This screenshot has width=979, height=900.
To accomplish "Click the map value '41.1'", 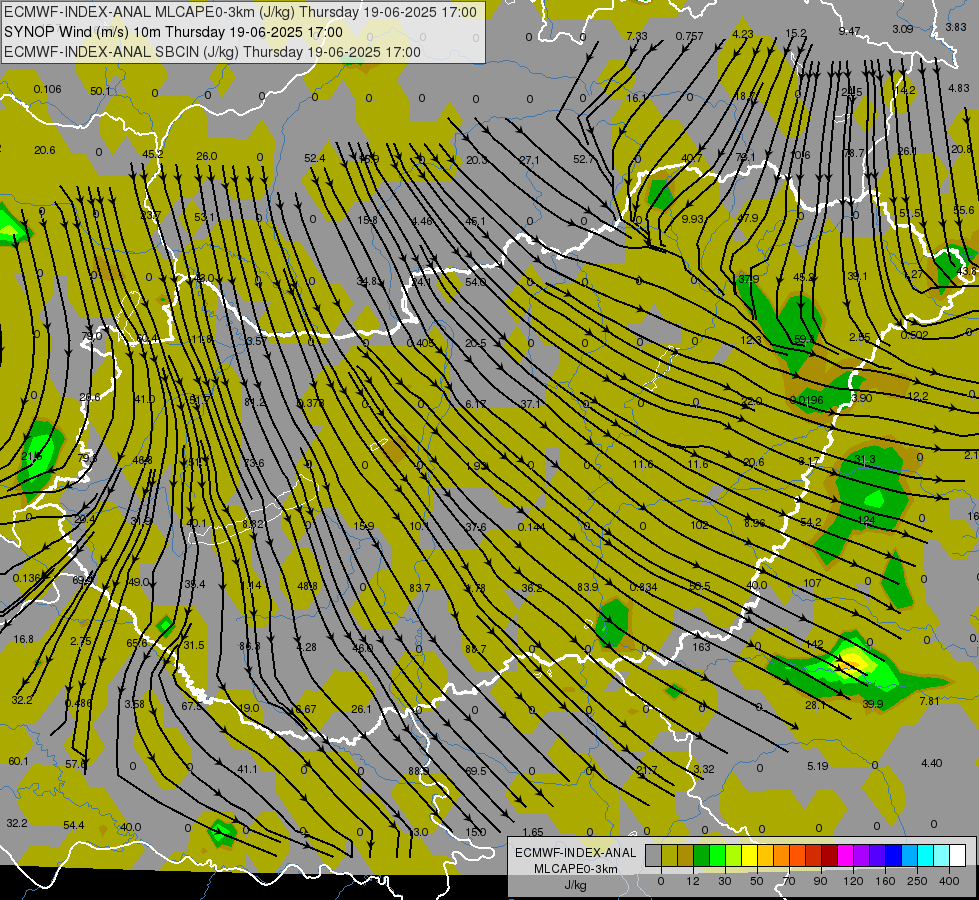I will coord(247,769).
